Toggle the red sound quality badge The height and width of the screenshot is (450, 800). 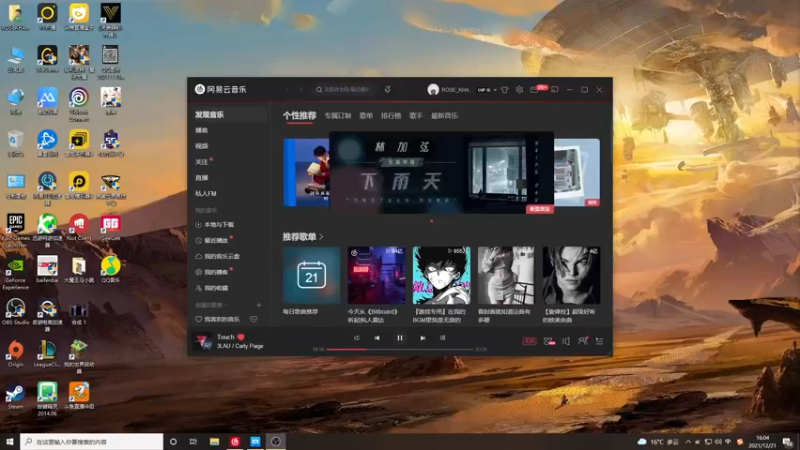530,341
